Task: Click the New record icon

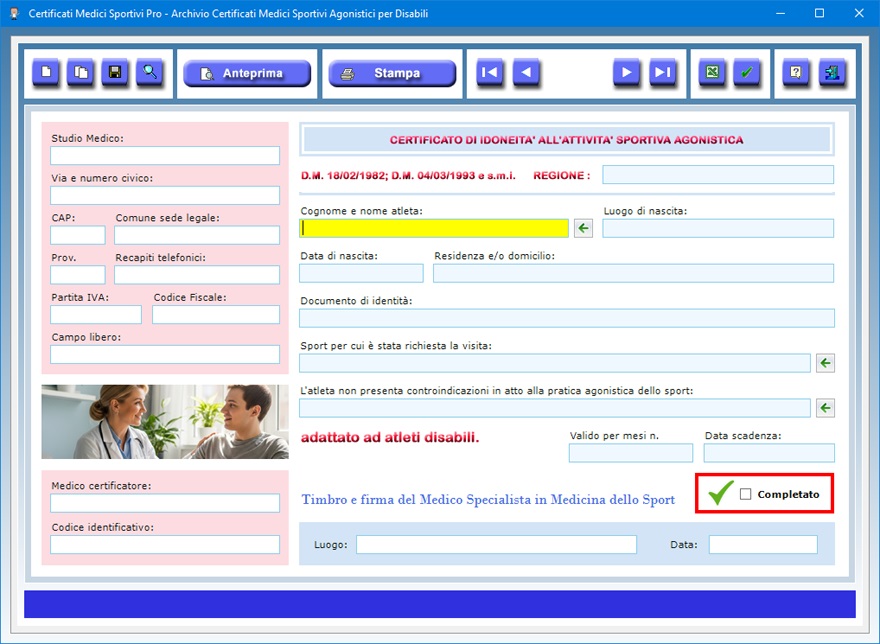Action: point(46,73)
